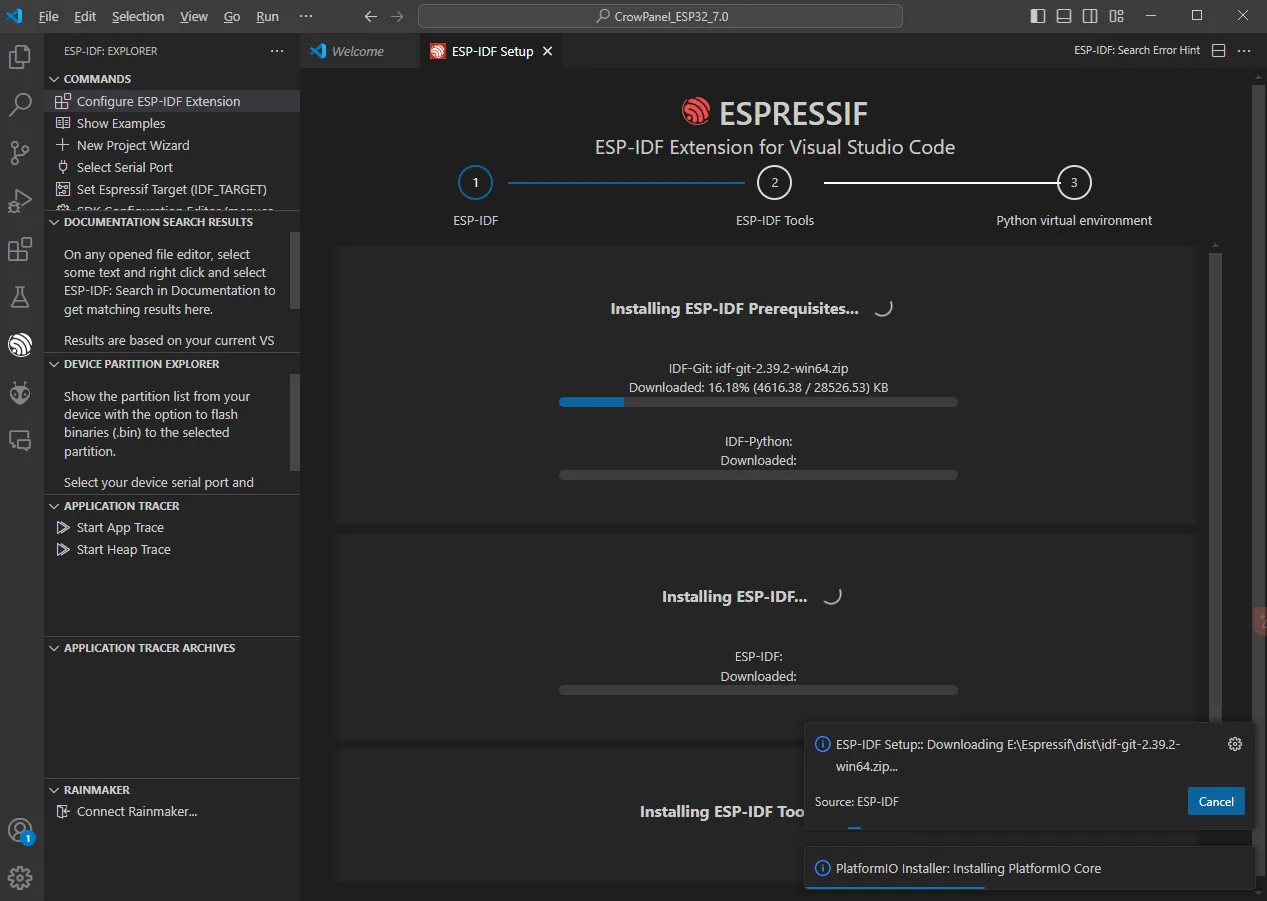Open the Extensions view
The height and width of the screenshot is (901, 1267).
(20, 249)
